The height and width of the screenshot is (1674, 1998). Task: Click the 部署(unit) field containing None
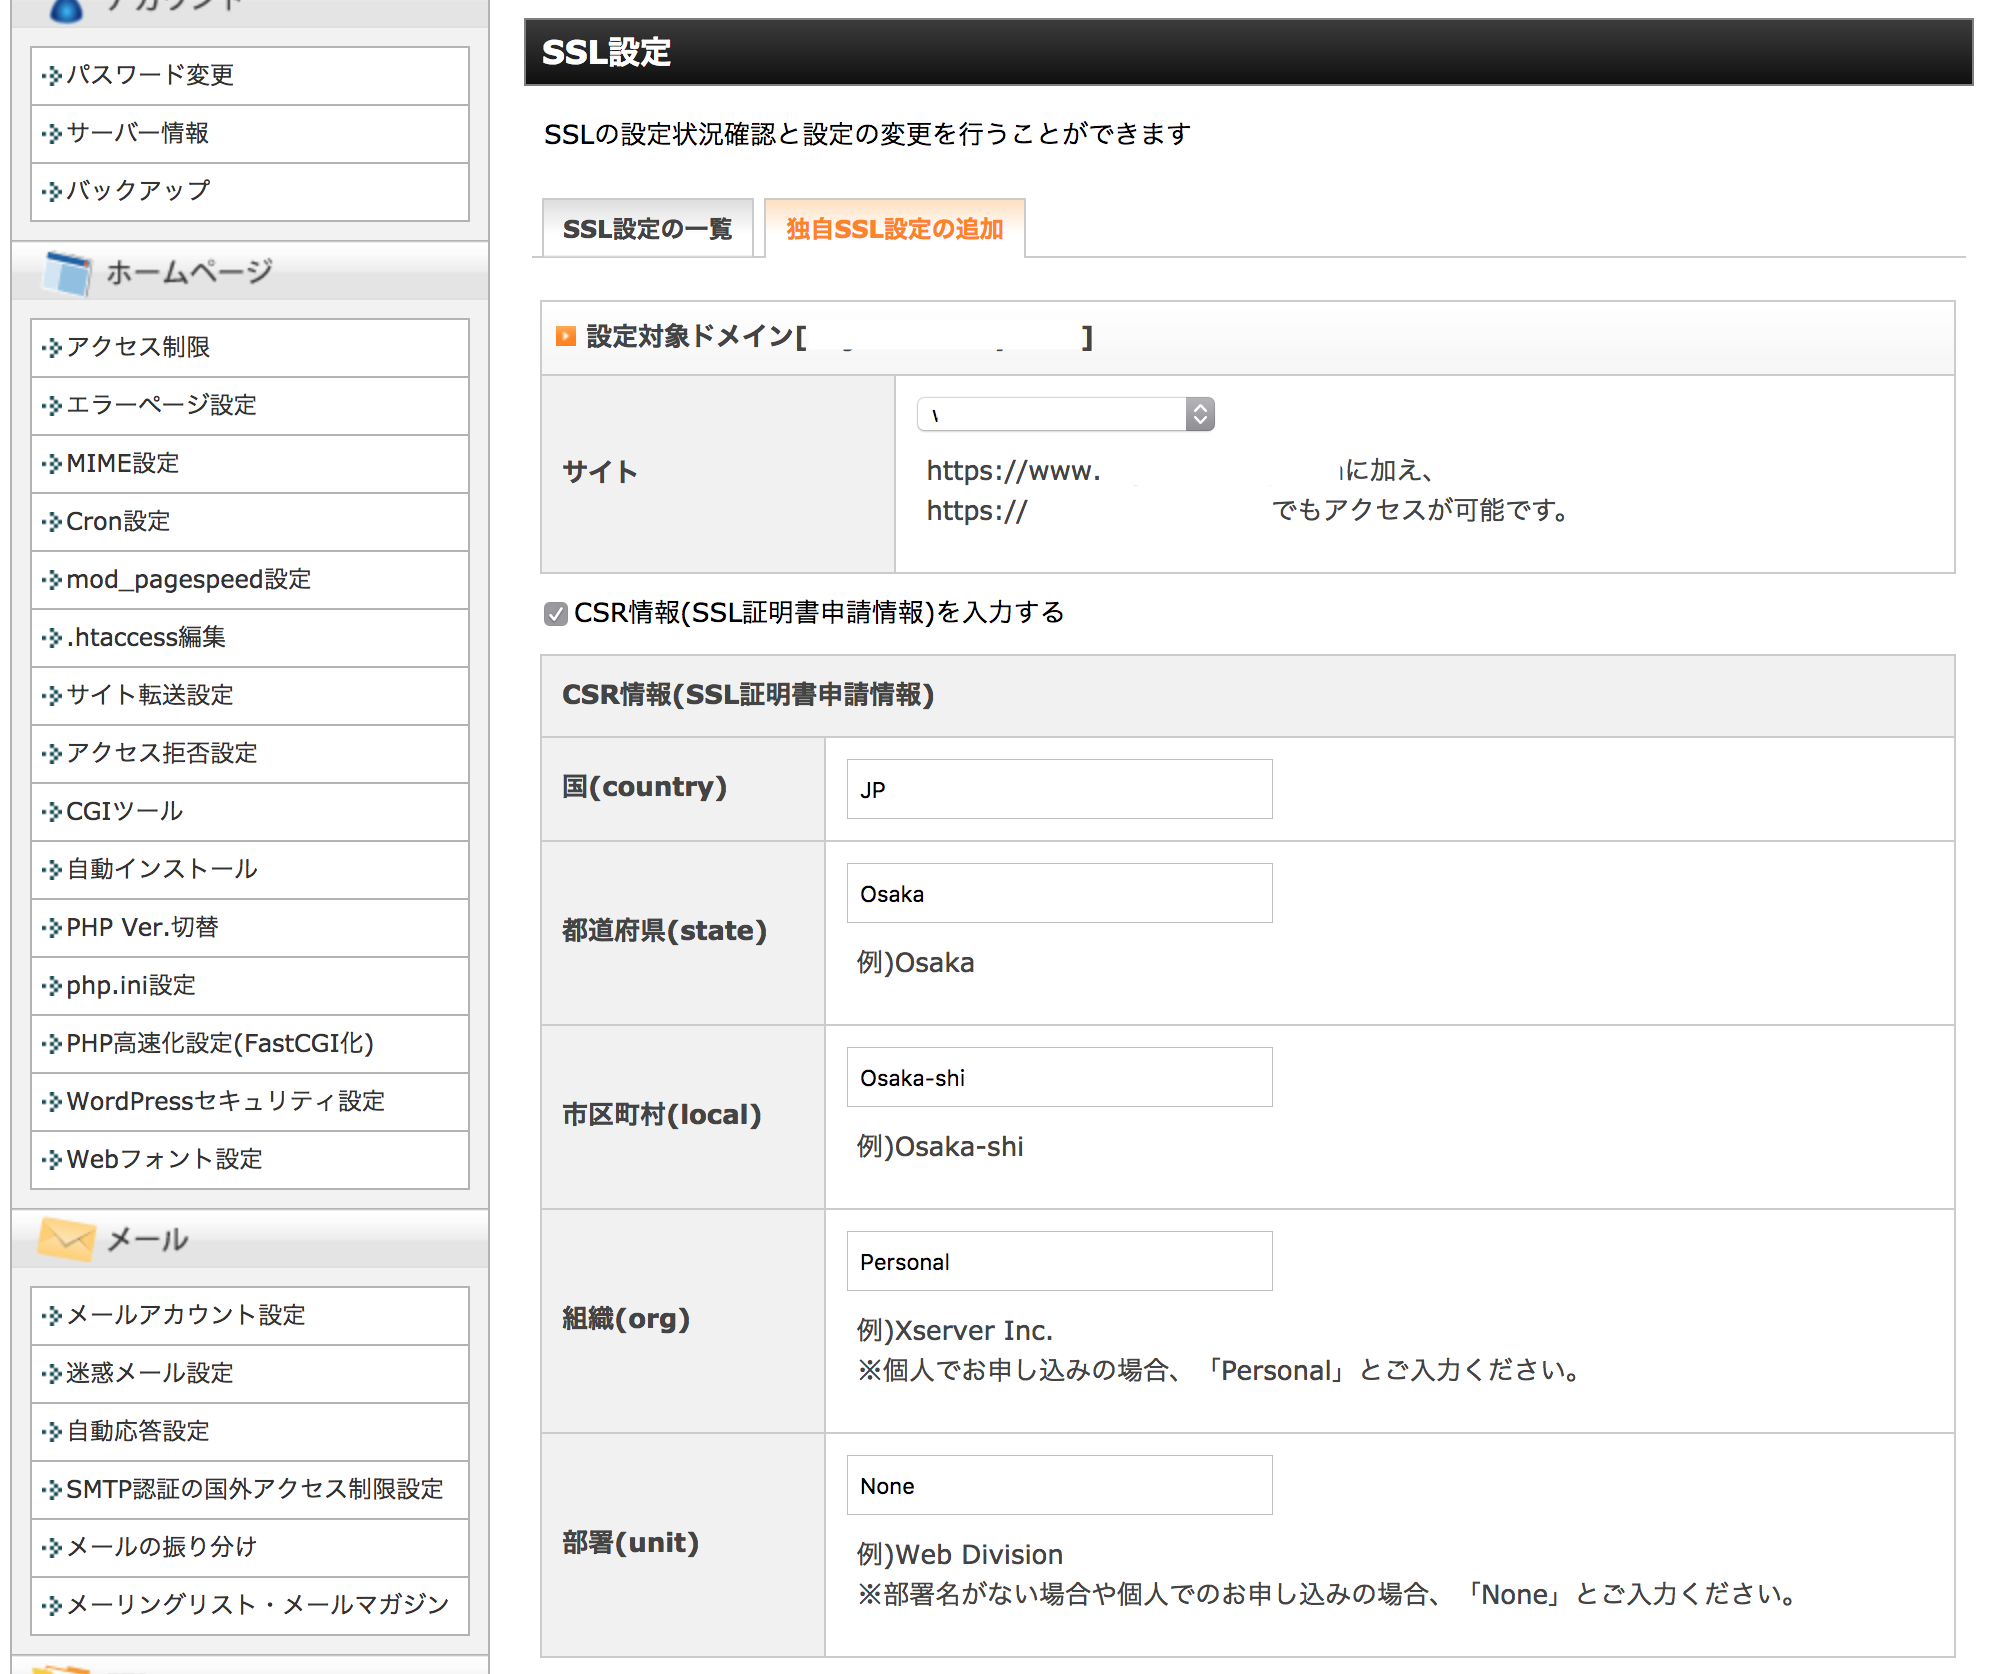tap(1057, 1485)
